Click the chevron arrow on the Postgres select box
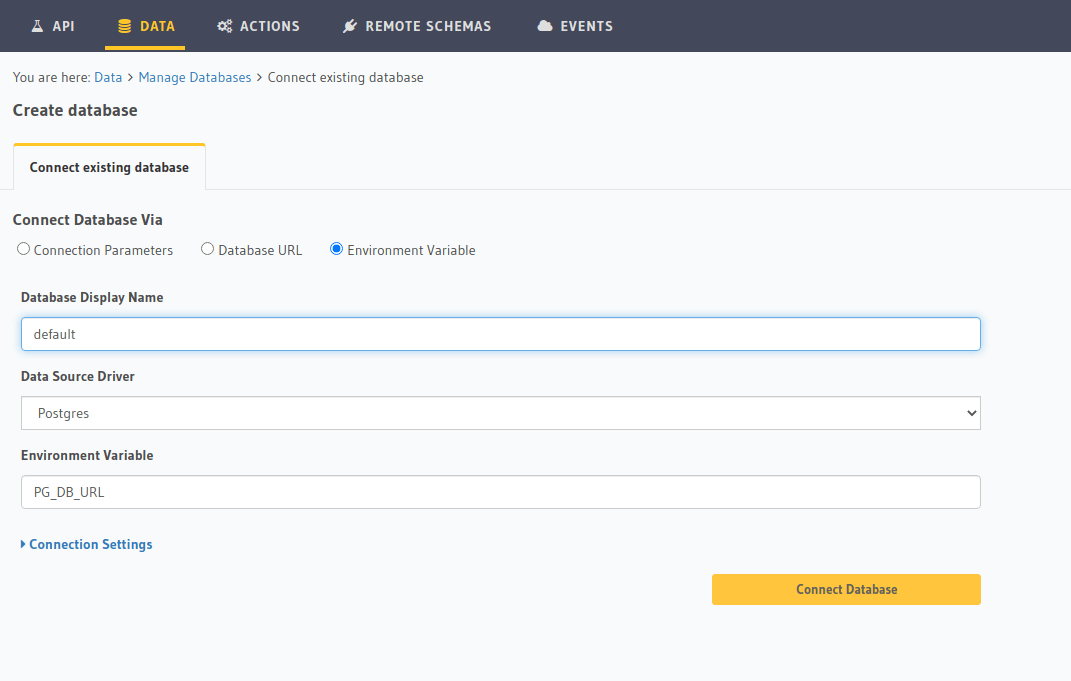 970,413
